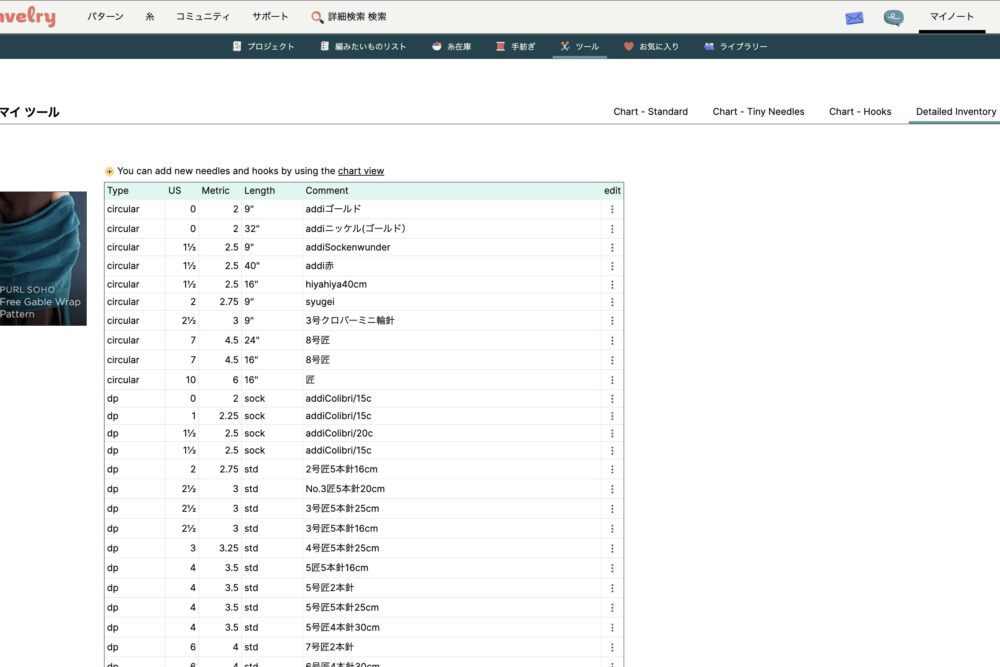Open edit menu for circular US 10 匠 row
This screenshot has width=1000, height=667.
click(612, 380)
